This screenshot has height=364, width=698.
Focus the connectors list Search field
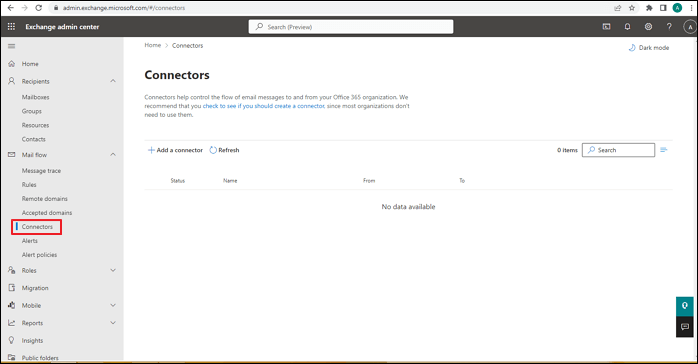pos(618,150)
